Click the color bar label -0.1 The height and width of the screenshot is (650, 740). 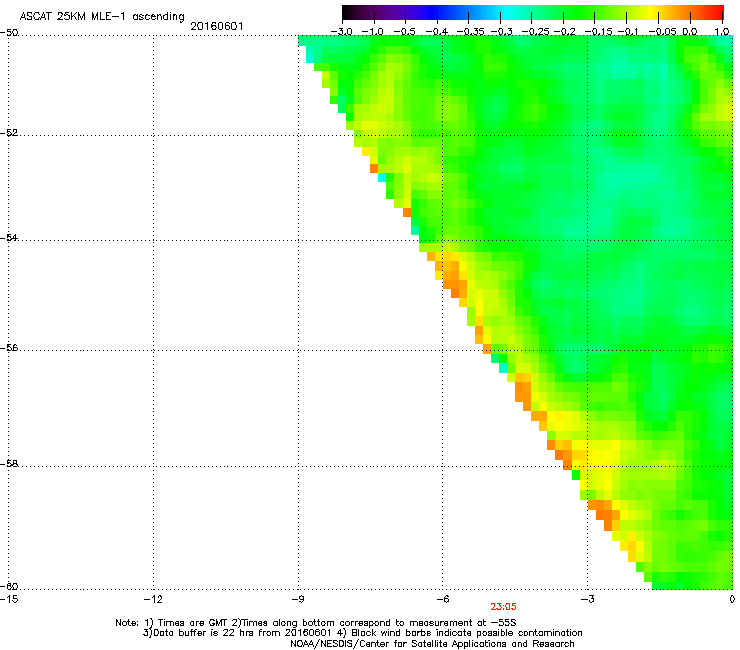628,32
